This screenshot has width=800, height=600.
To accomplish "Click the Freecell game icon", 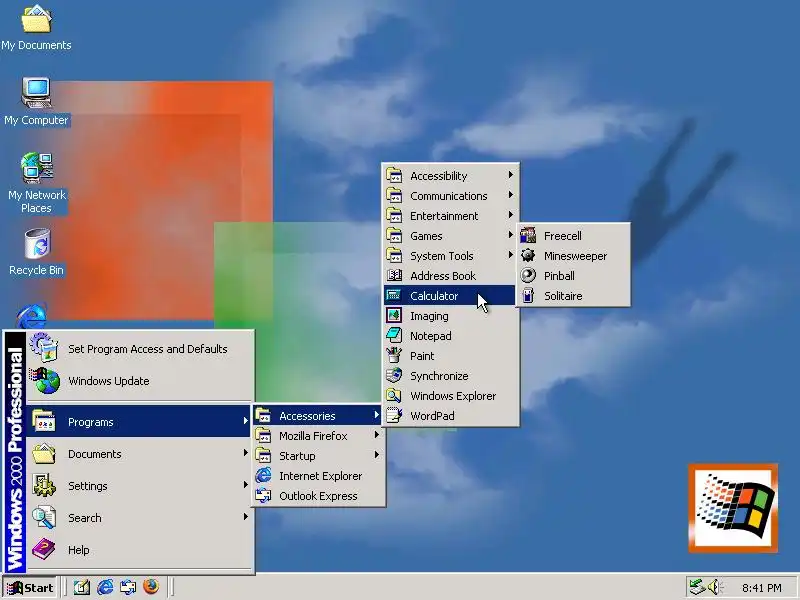I will [528, 236].
